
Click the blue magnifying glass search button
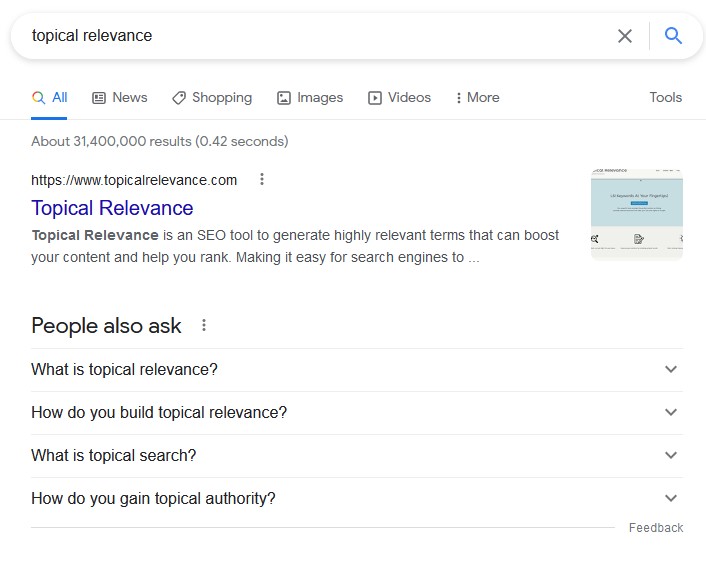pyautogui.click(x=673, y=36)
